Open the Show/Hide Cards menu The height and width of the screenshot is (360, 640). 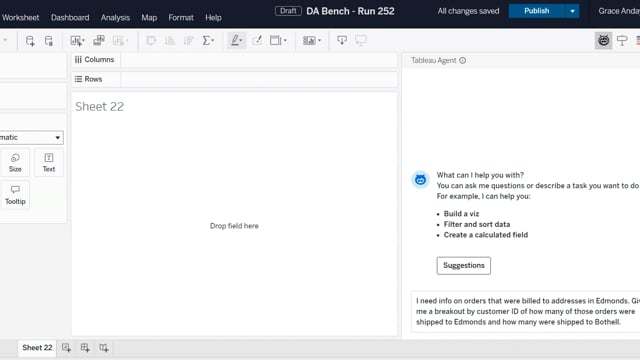click(x=312, y=40)
